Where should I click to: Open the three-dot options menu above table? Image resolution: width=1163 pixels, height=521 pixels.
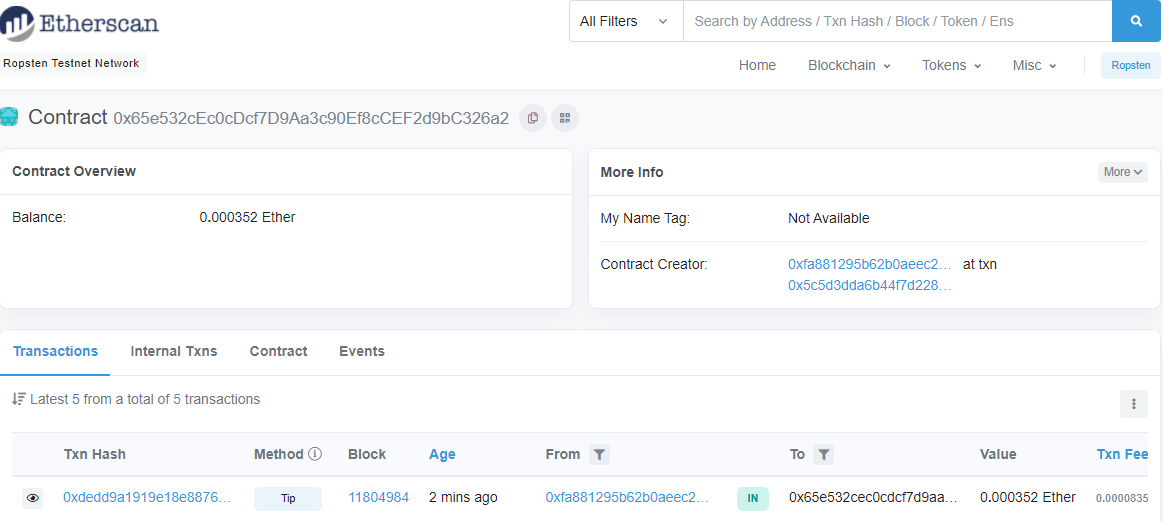click(x=1133, y=404)
